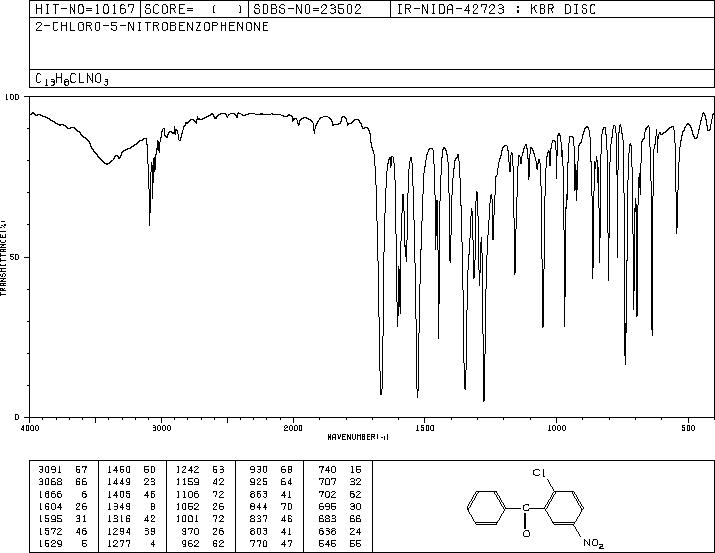The height and width of the screenshot is (553, 715).
Task: Click the 1000 tick label on wavenumber axis
Action: tap(556, 428)
